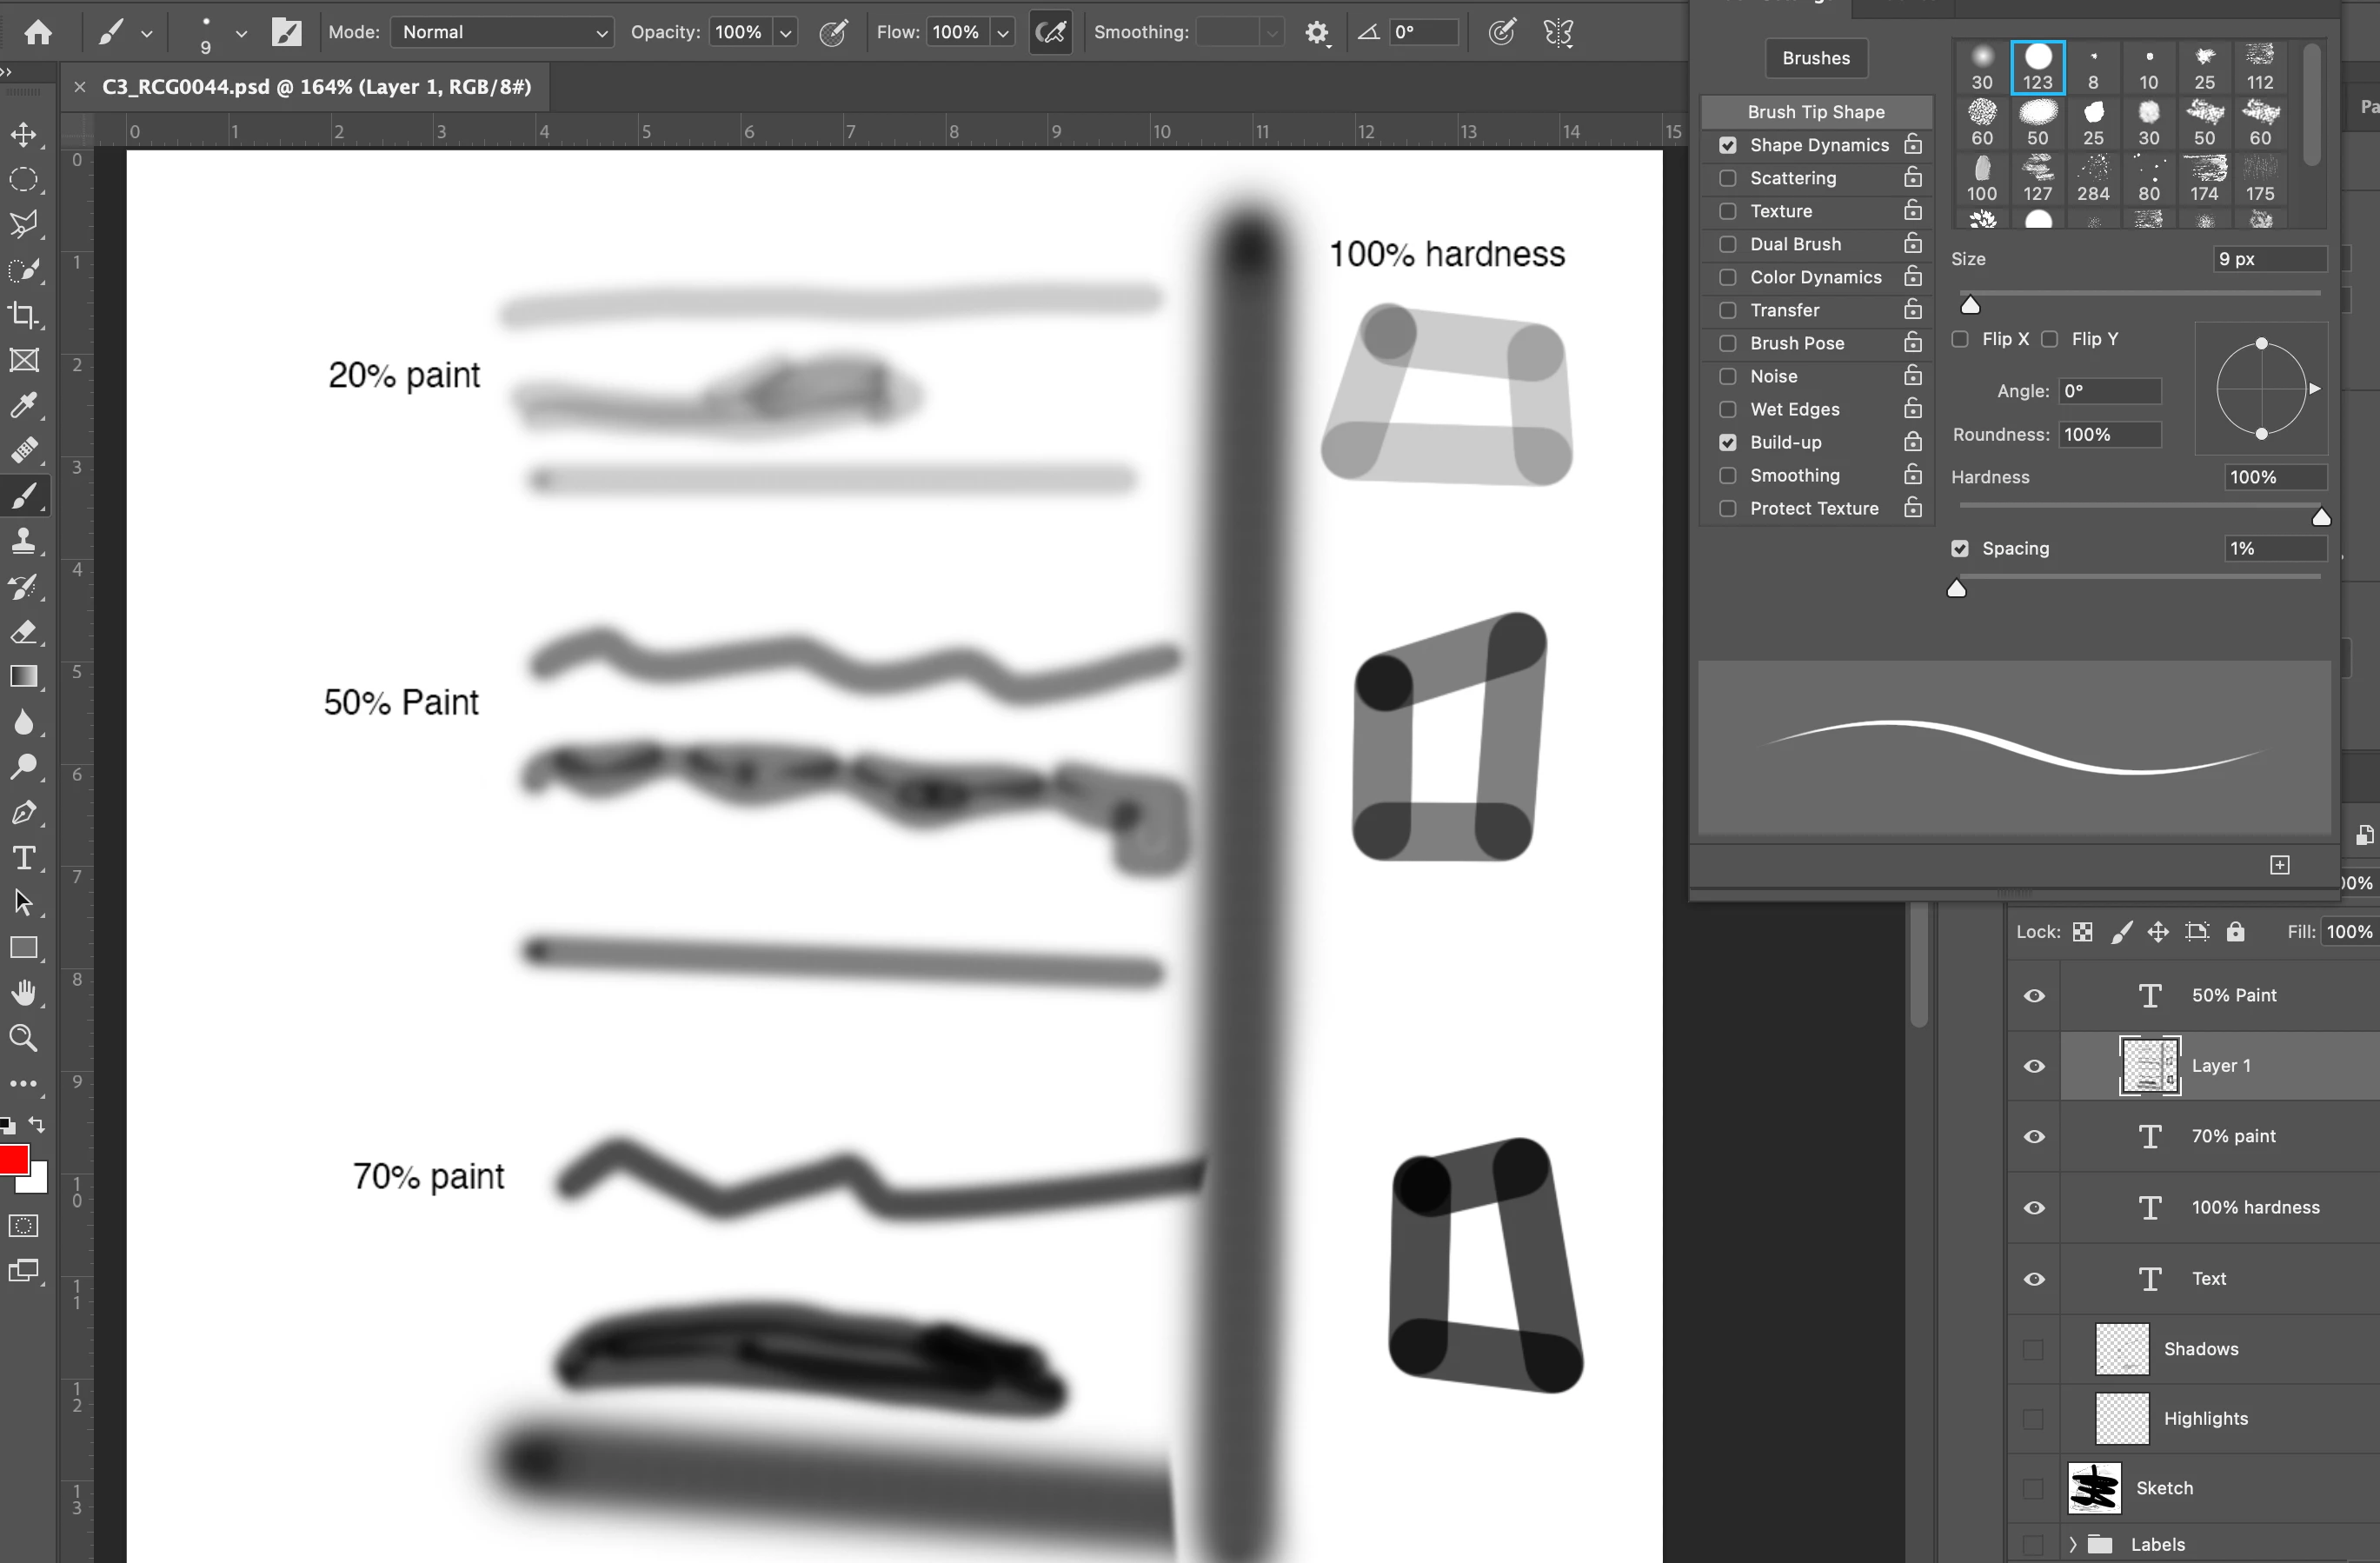
Task: Open the Opacity dropdown arrow
Action: tap(786, 33)
